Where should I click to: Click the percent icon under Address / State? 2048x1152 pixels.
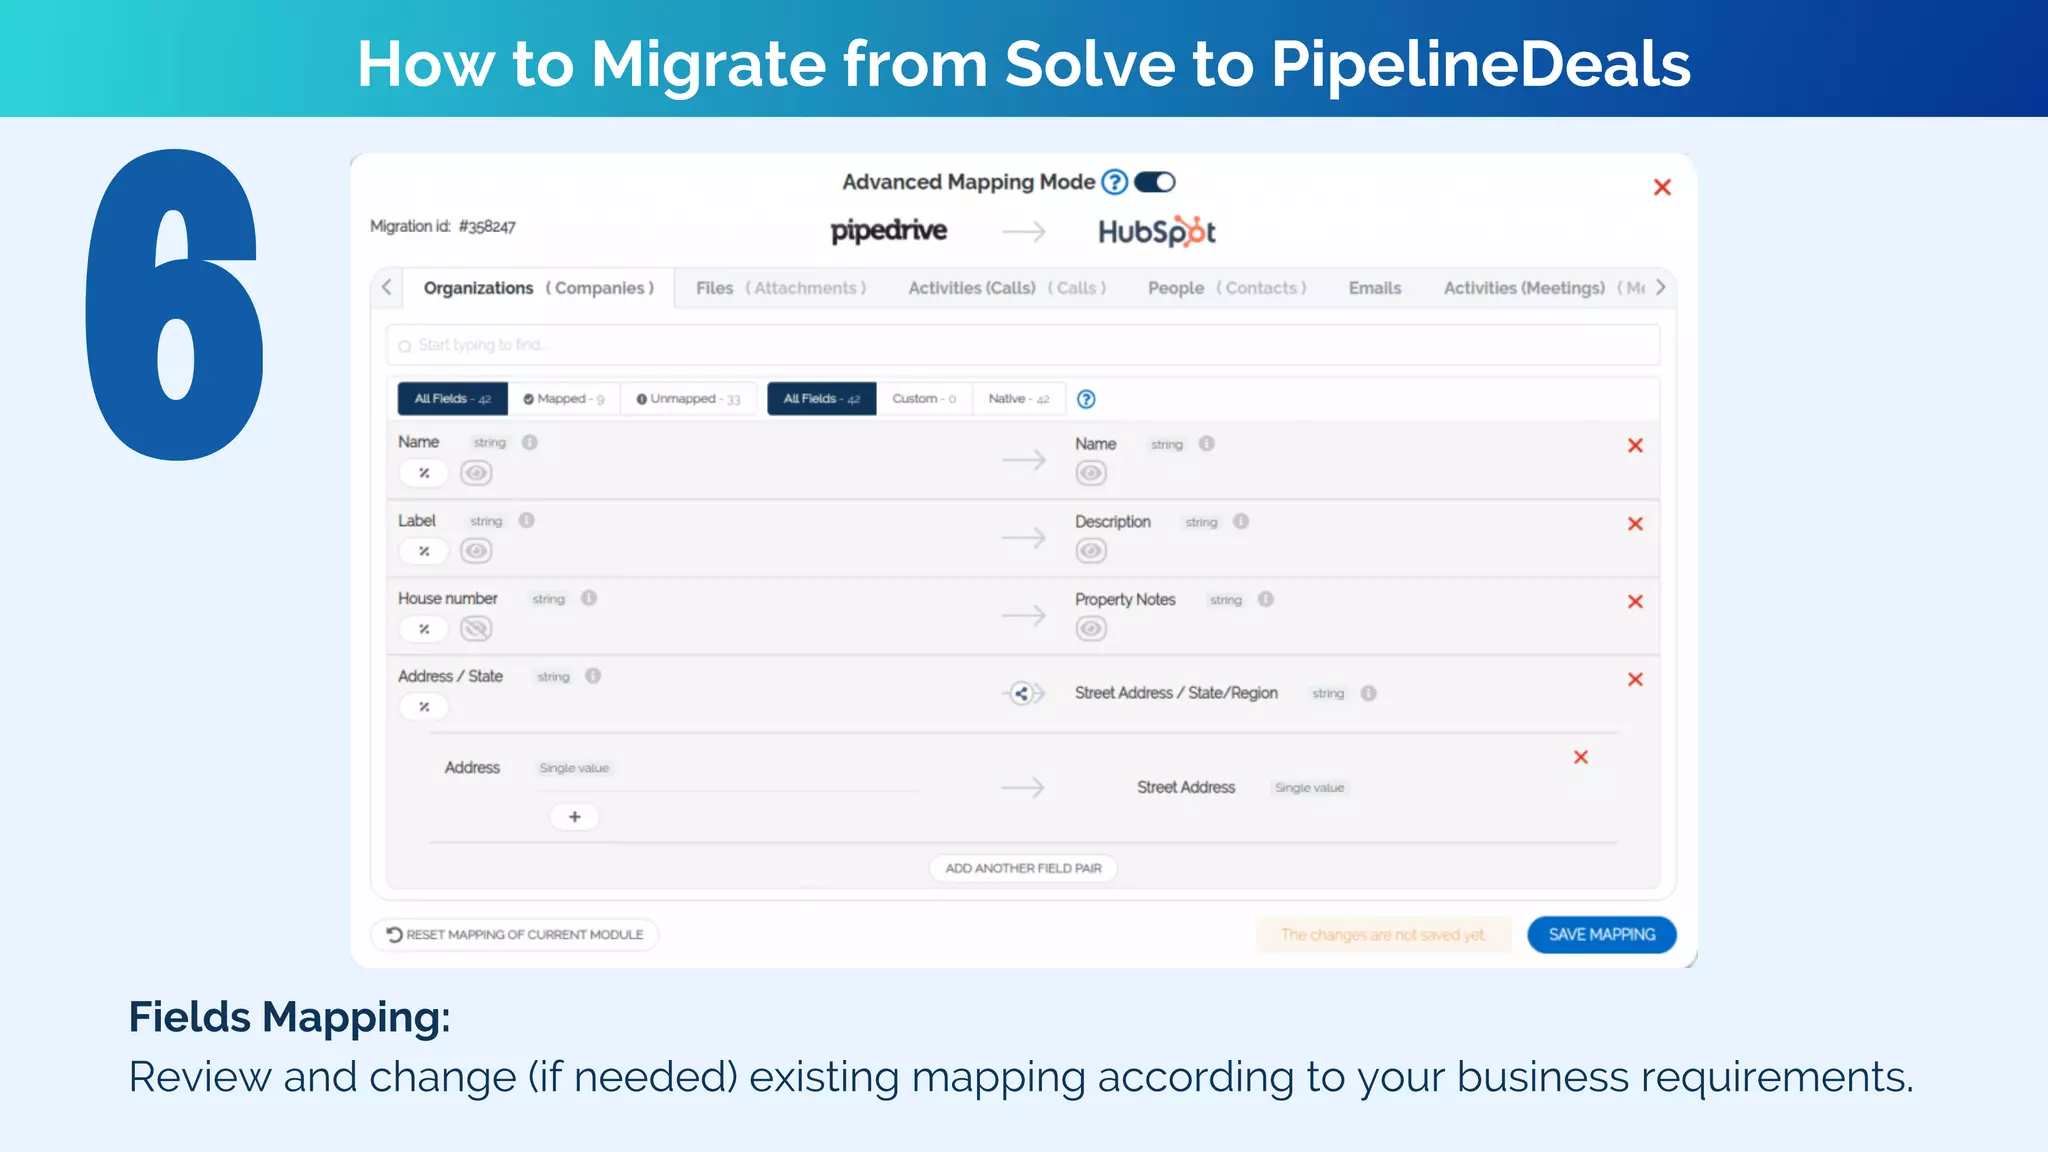(x=424, y=707)
